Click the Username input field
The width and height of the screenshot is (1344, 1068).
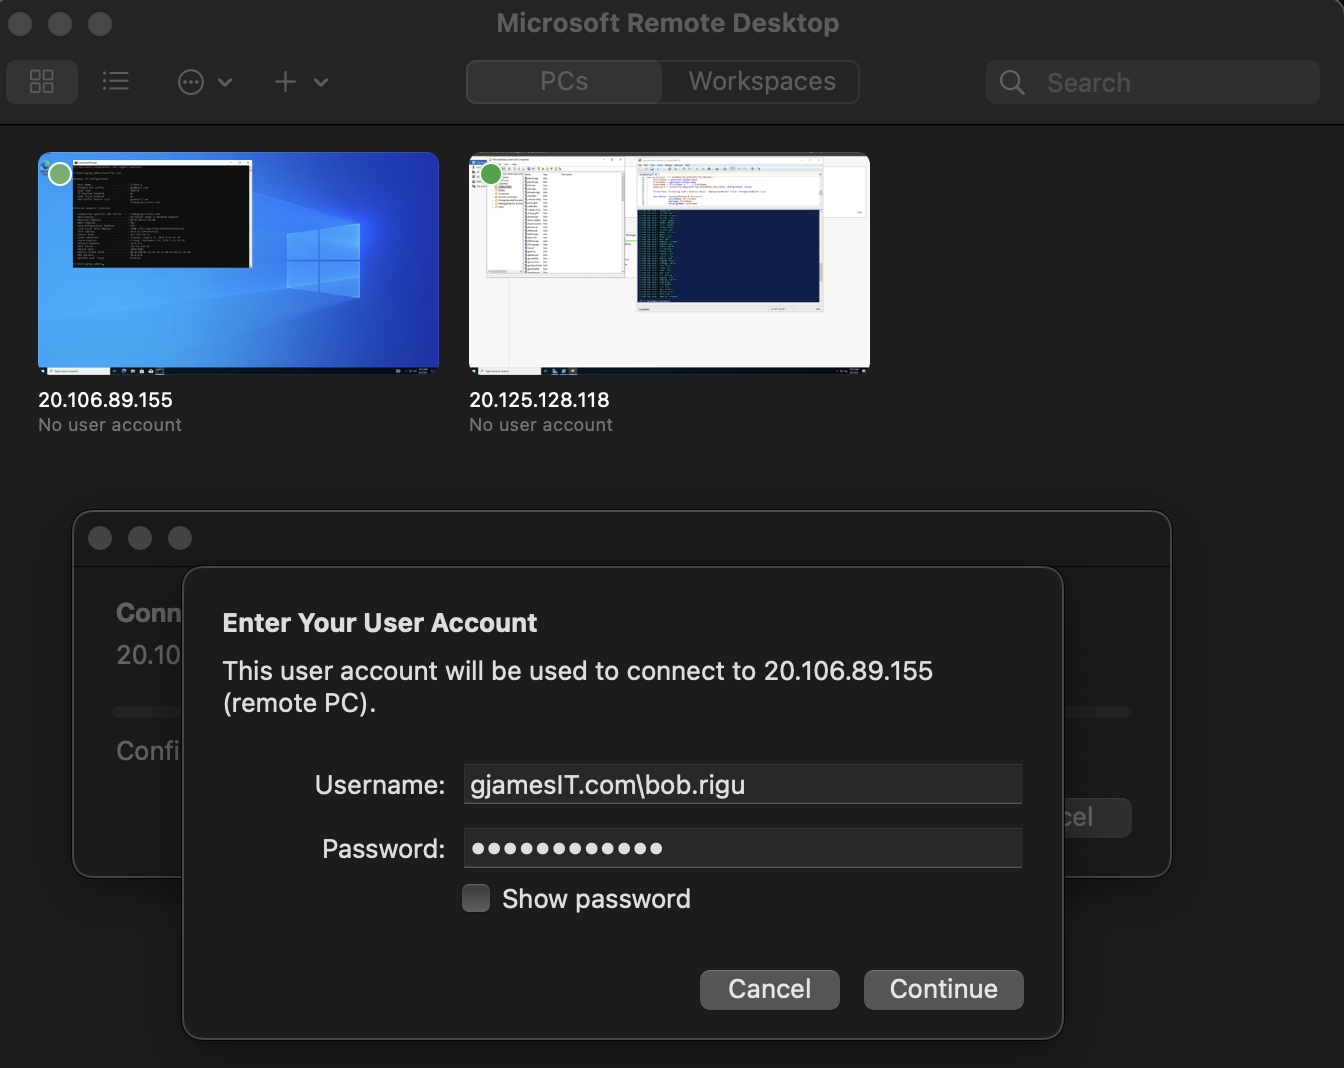(742, 784)
